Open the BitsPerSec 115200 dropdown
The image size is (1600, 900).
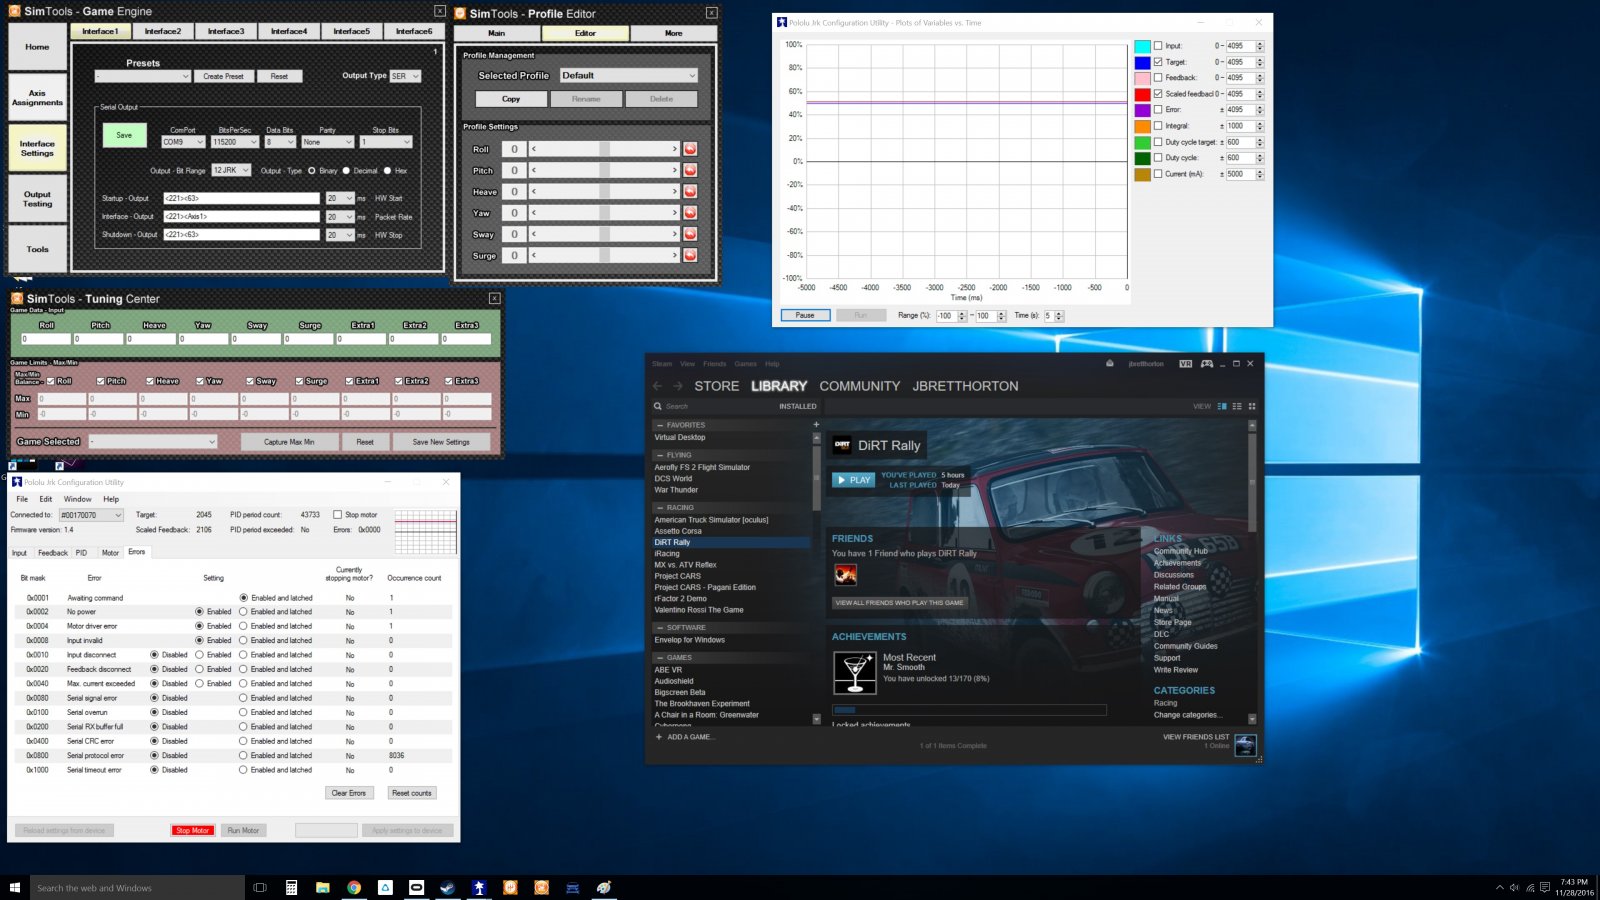coord(235,142)
